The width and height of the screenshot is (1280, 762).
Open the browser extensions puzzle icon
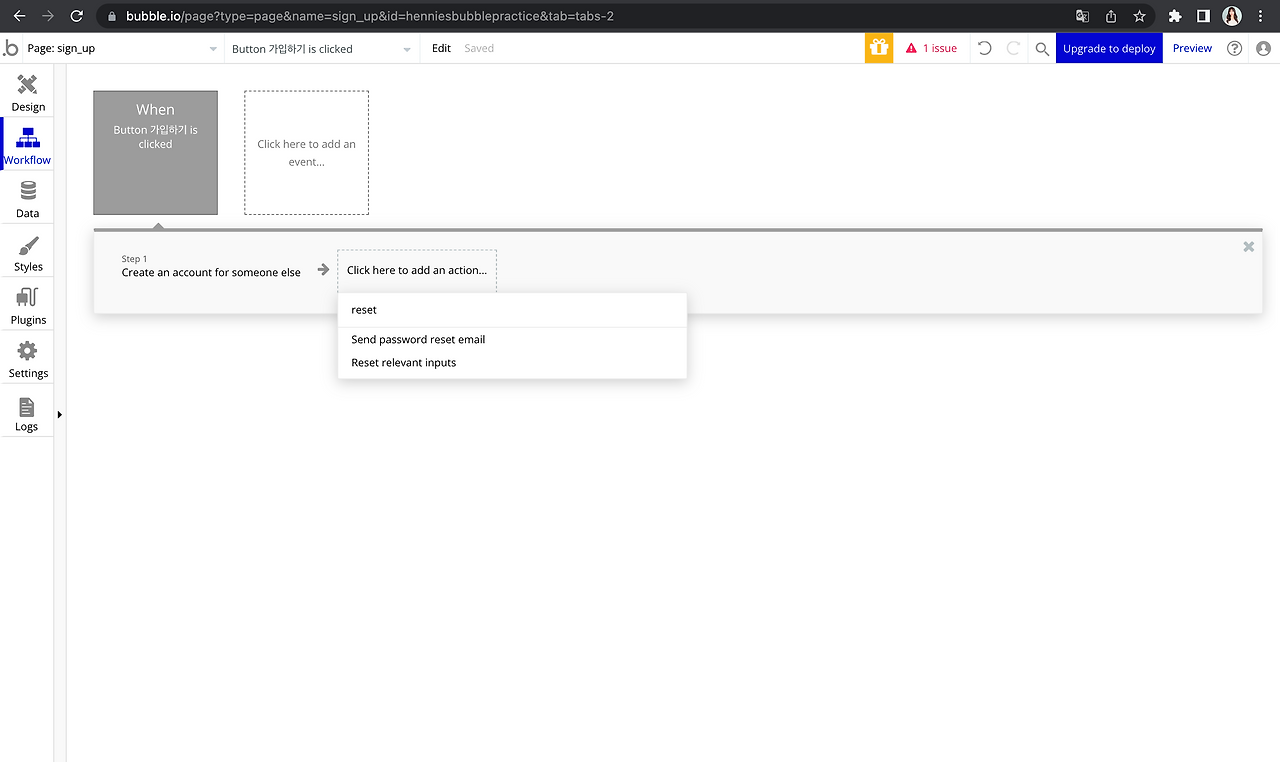point(1175,16)
